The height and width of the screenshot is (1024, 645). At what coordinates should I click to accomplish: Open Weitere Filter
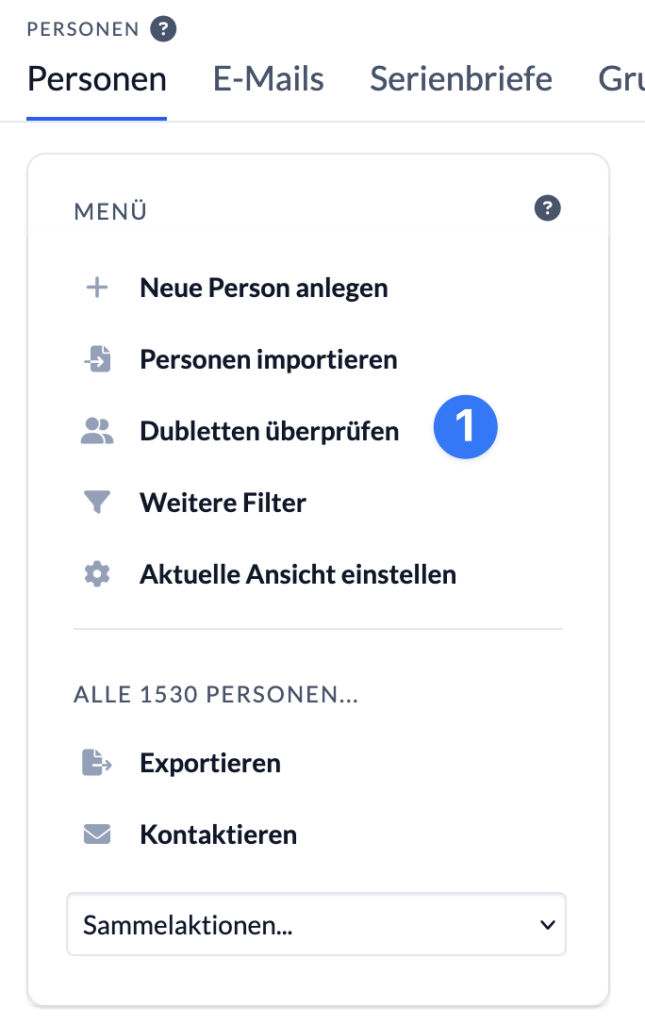tap(220, 502)
